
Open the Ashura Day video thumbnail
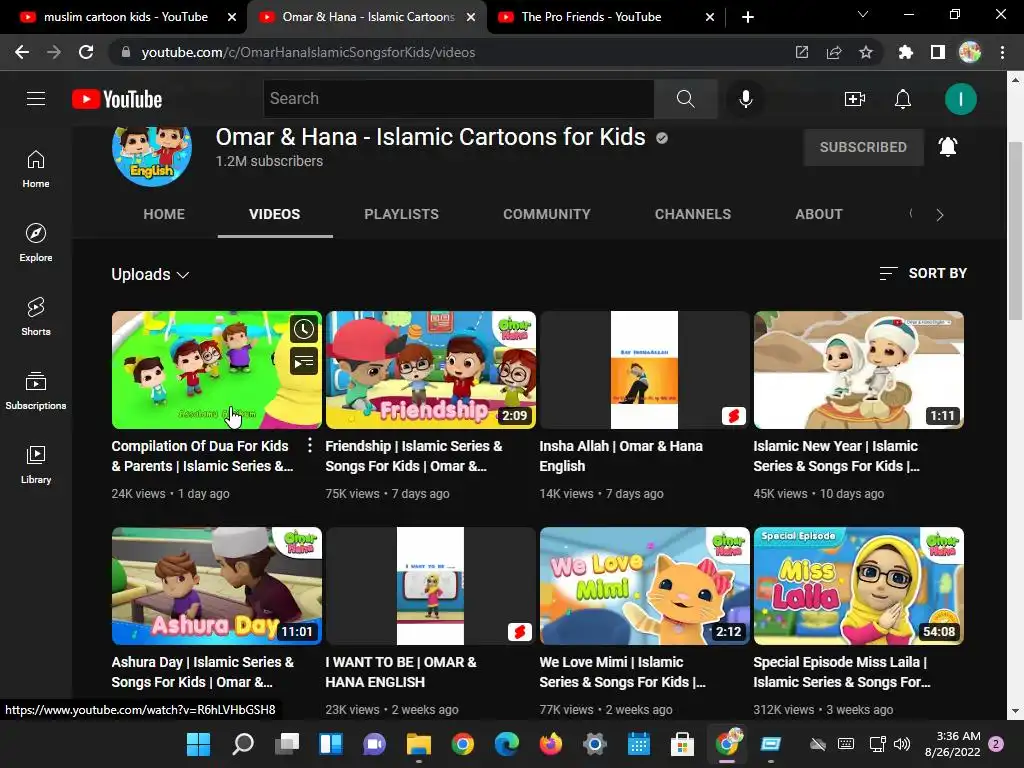(217, 586)
